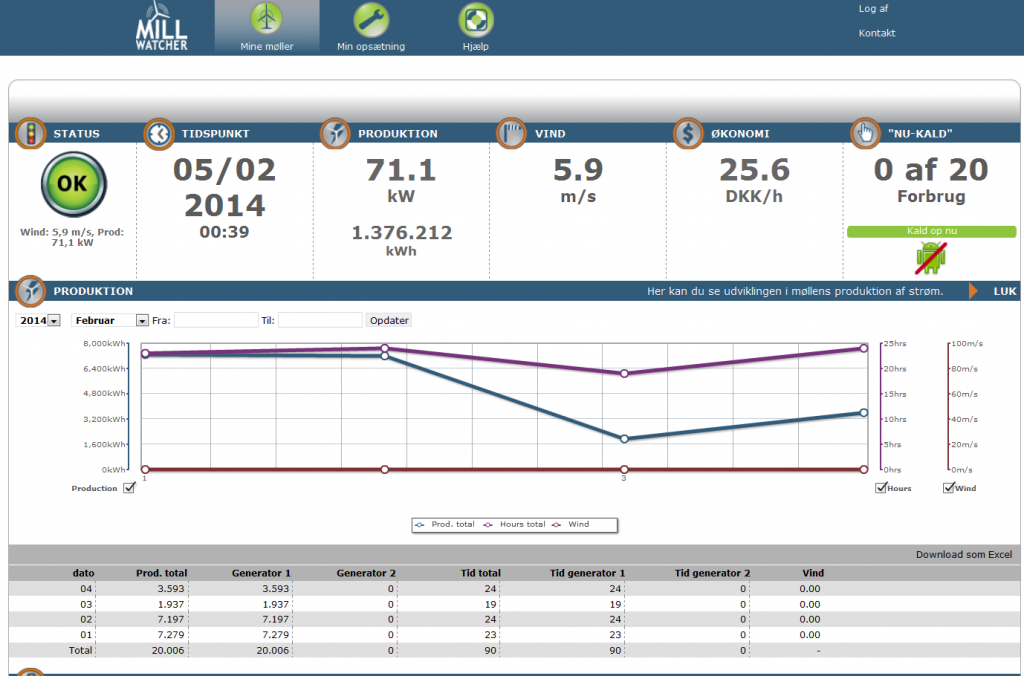1024x676 pixels.
Task: Click the Nu-kald hand pointer icon
Action: 865,133
